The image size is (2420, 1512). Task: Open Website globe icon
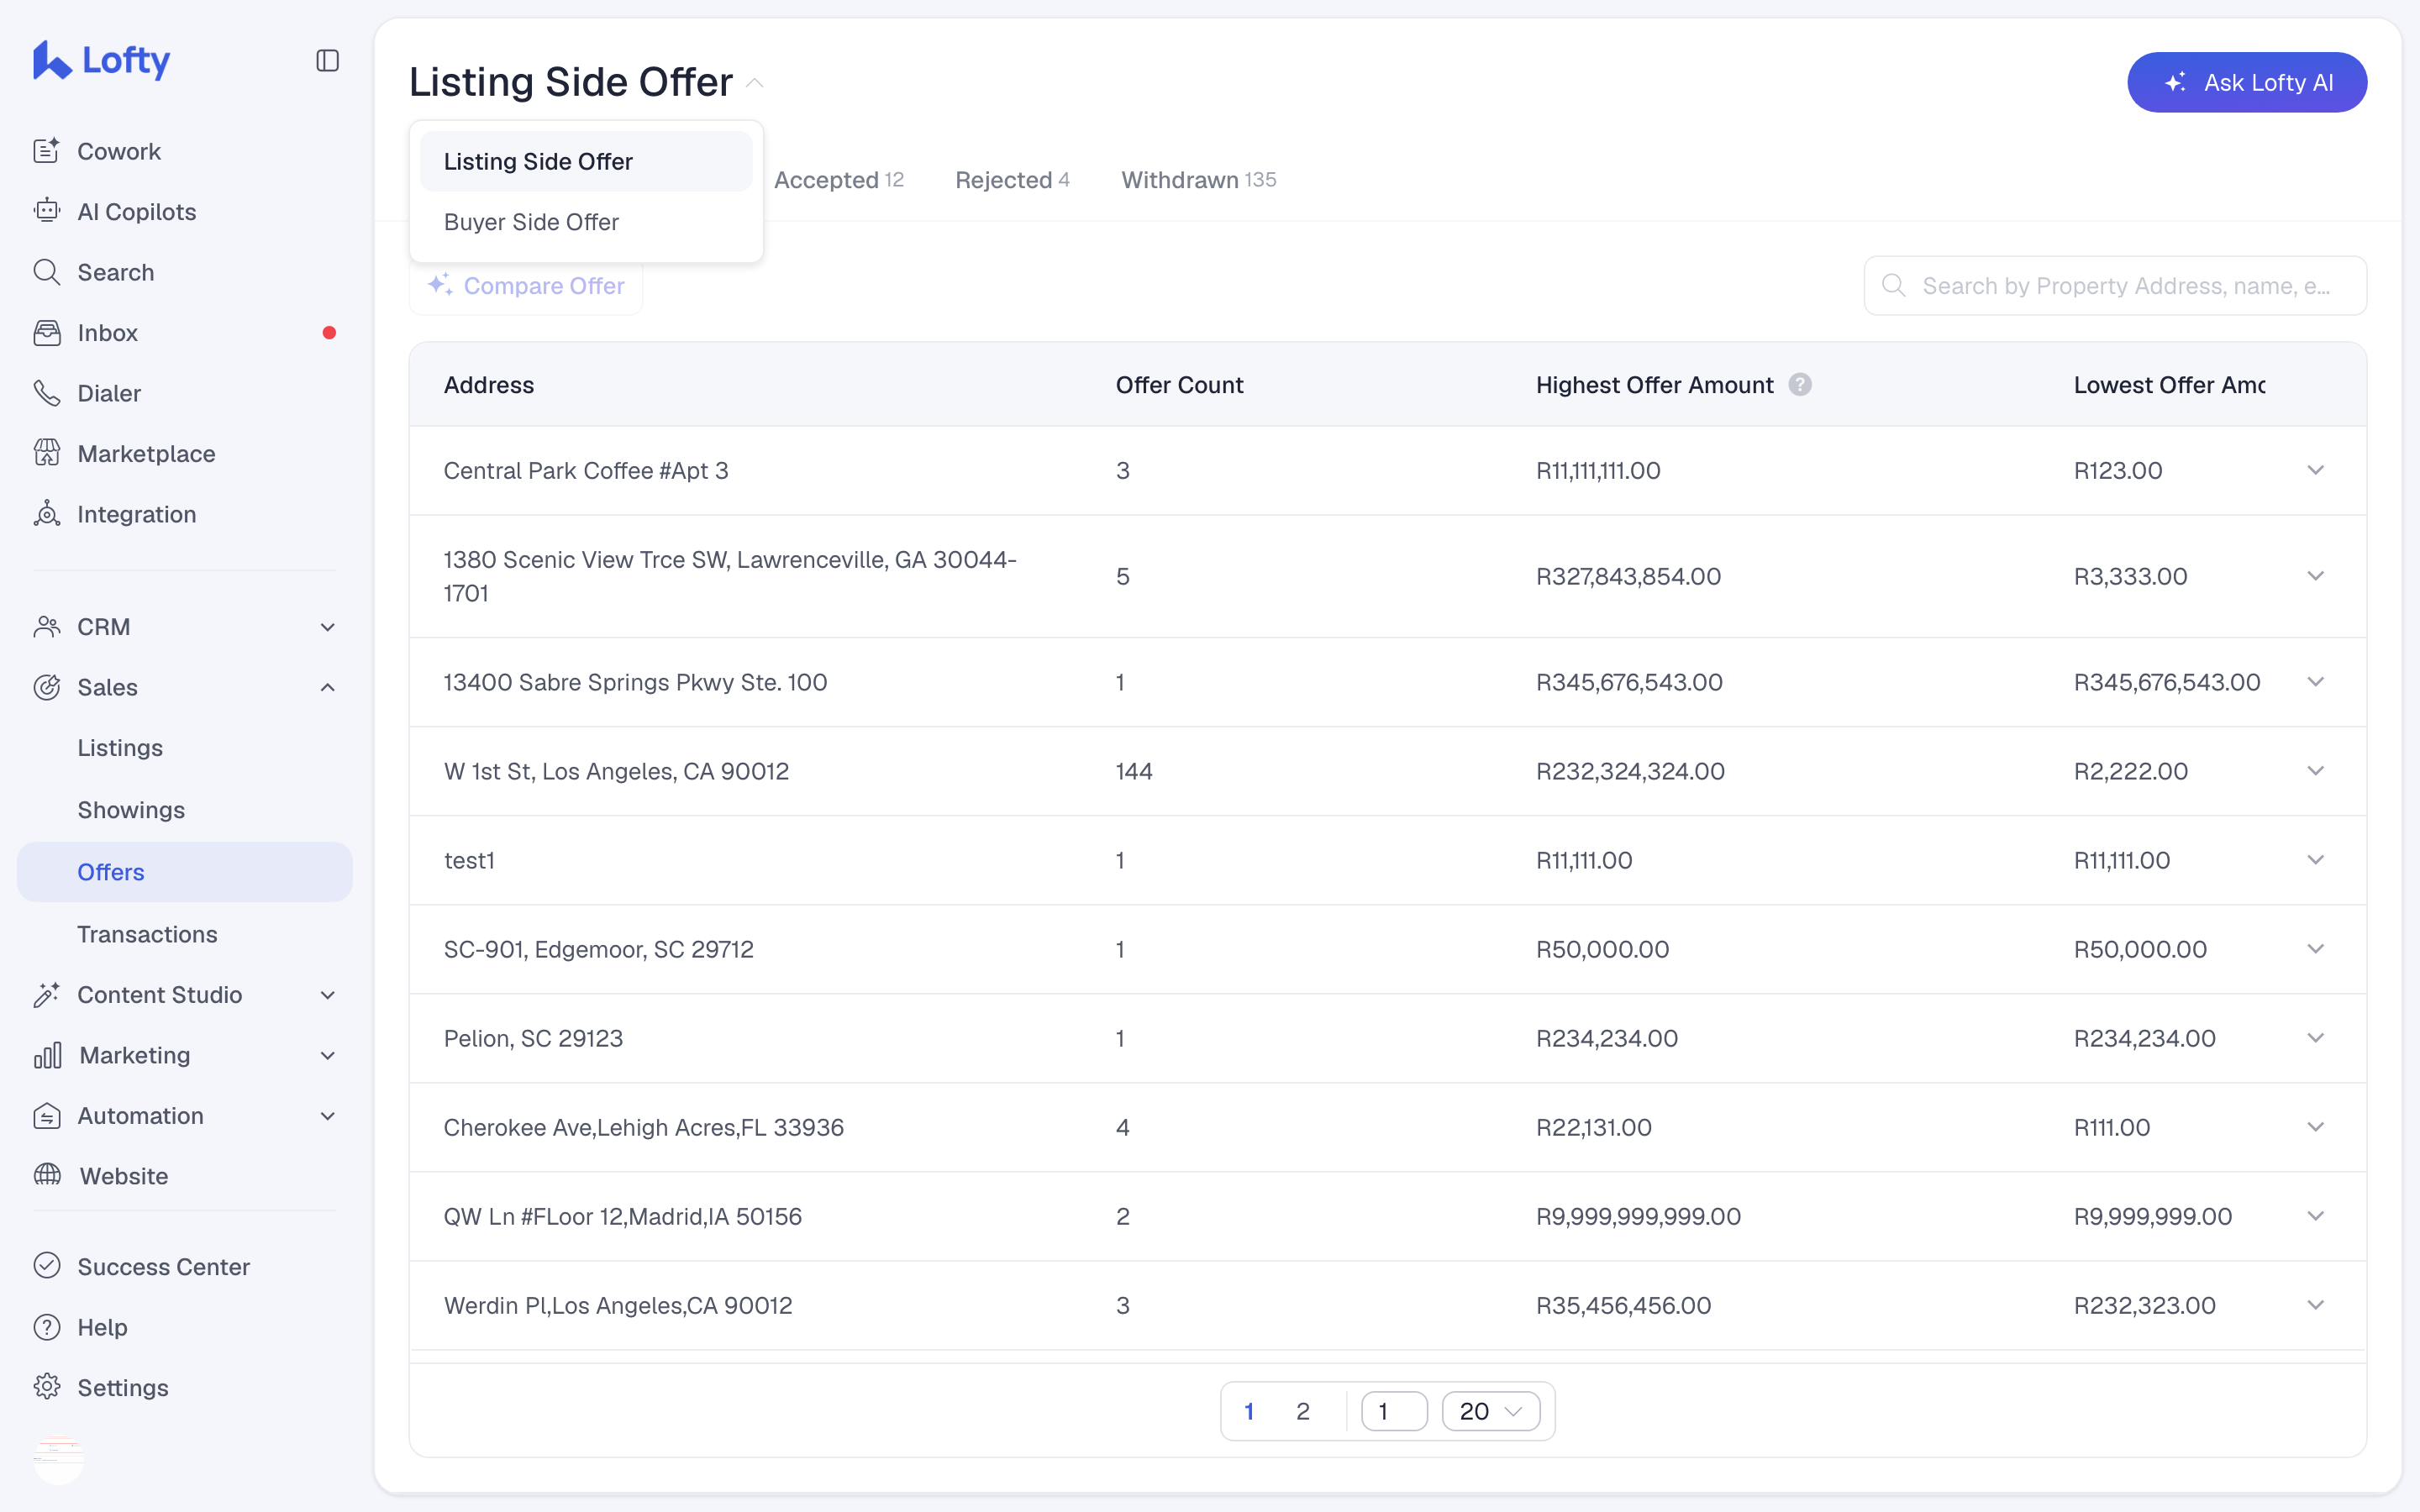[47, 1175]
